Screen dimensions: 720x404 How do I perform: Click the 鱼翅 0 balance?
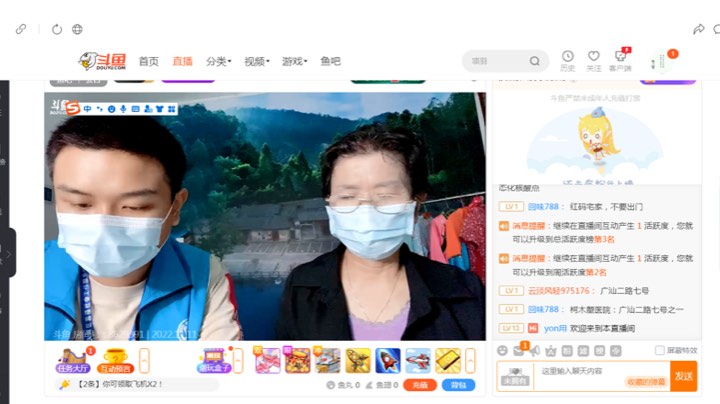(x=382, y=385)
